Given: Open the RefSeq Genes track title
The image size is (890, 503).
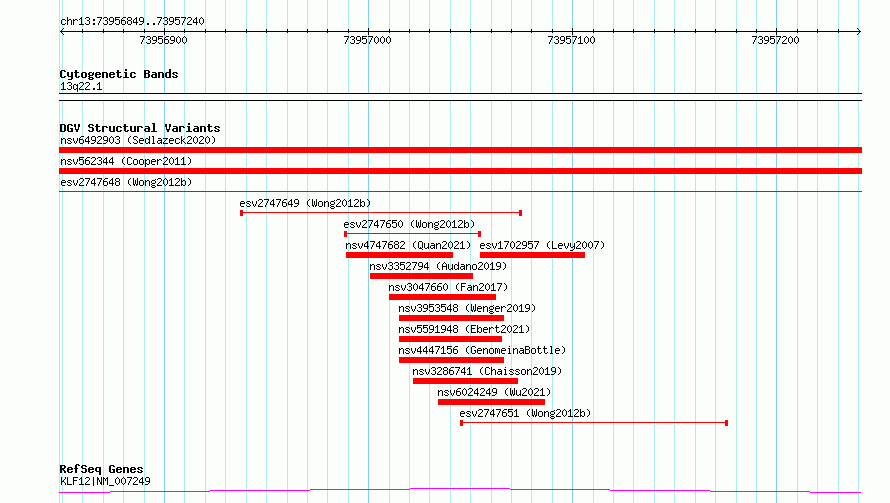Looking at the screenshot, I should click(101, 470).
